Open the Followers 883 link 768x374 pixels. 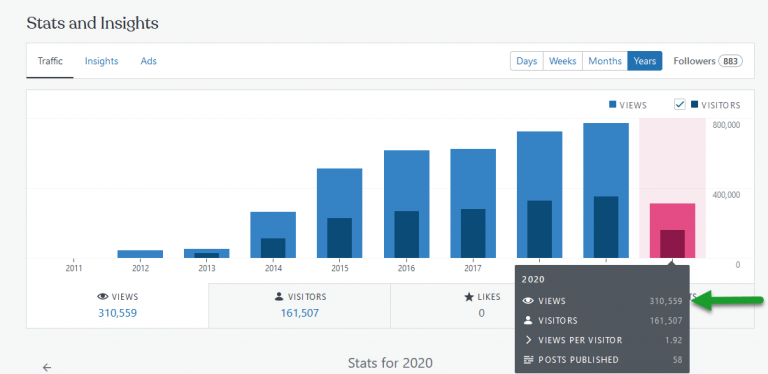tap(708, 61)
